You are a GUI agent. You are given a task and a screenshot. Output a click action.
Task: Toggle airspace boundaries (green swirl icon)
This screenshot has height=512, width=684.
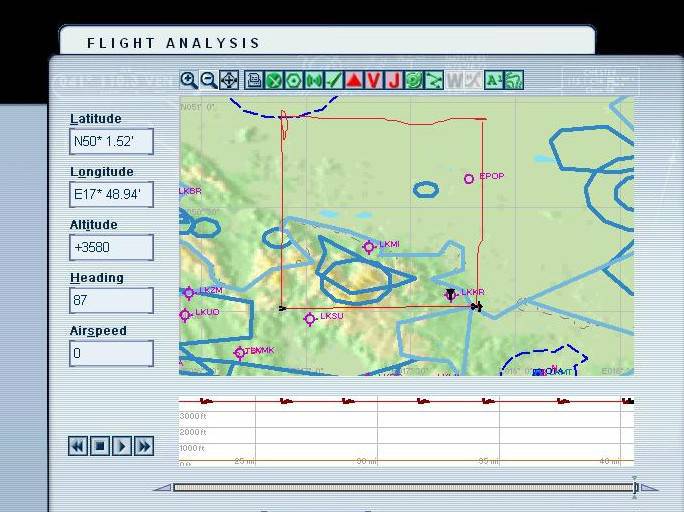point(414,80)
